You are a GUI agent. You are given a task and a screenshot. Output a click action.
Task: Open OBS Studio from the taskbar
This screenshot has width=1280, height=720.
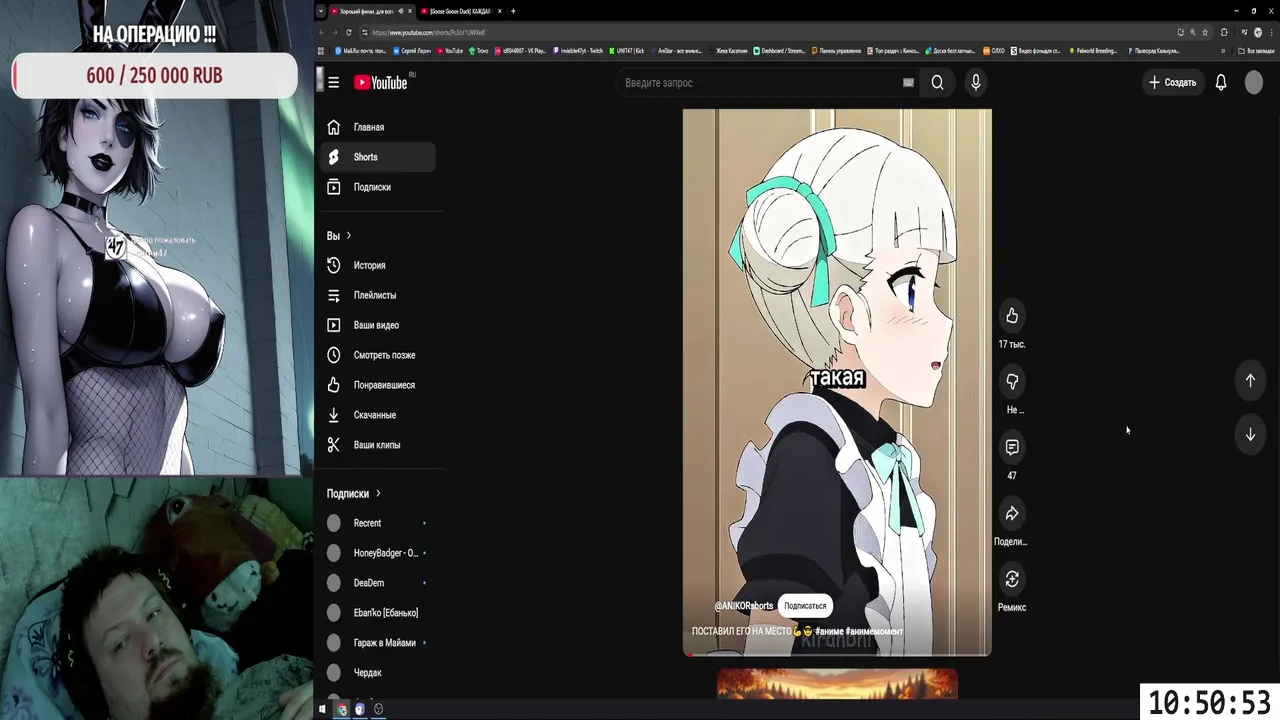379,709
